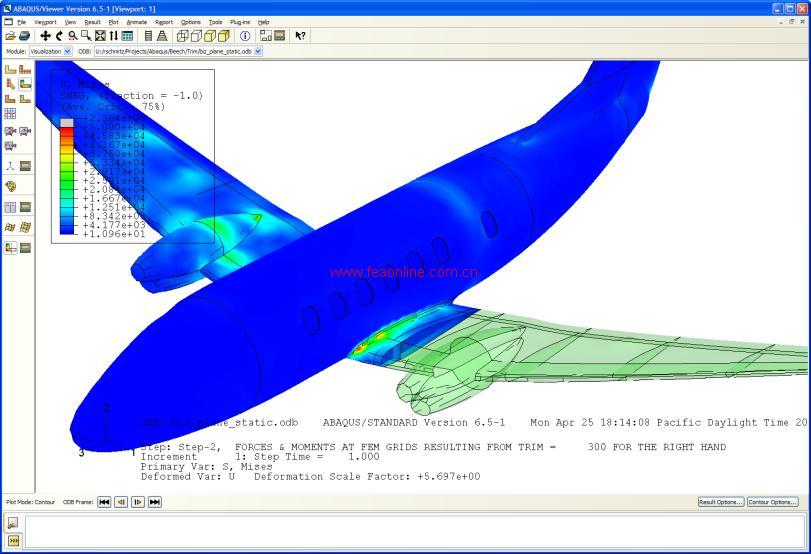Click the Contour Options button
Screen dimensions: 811x554
coord(772,502)
